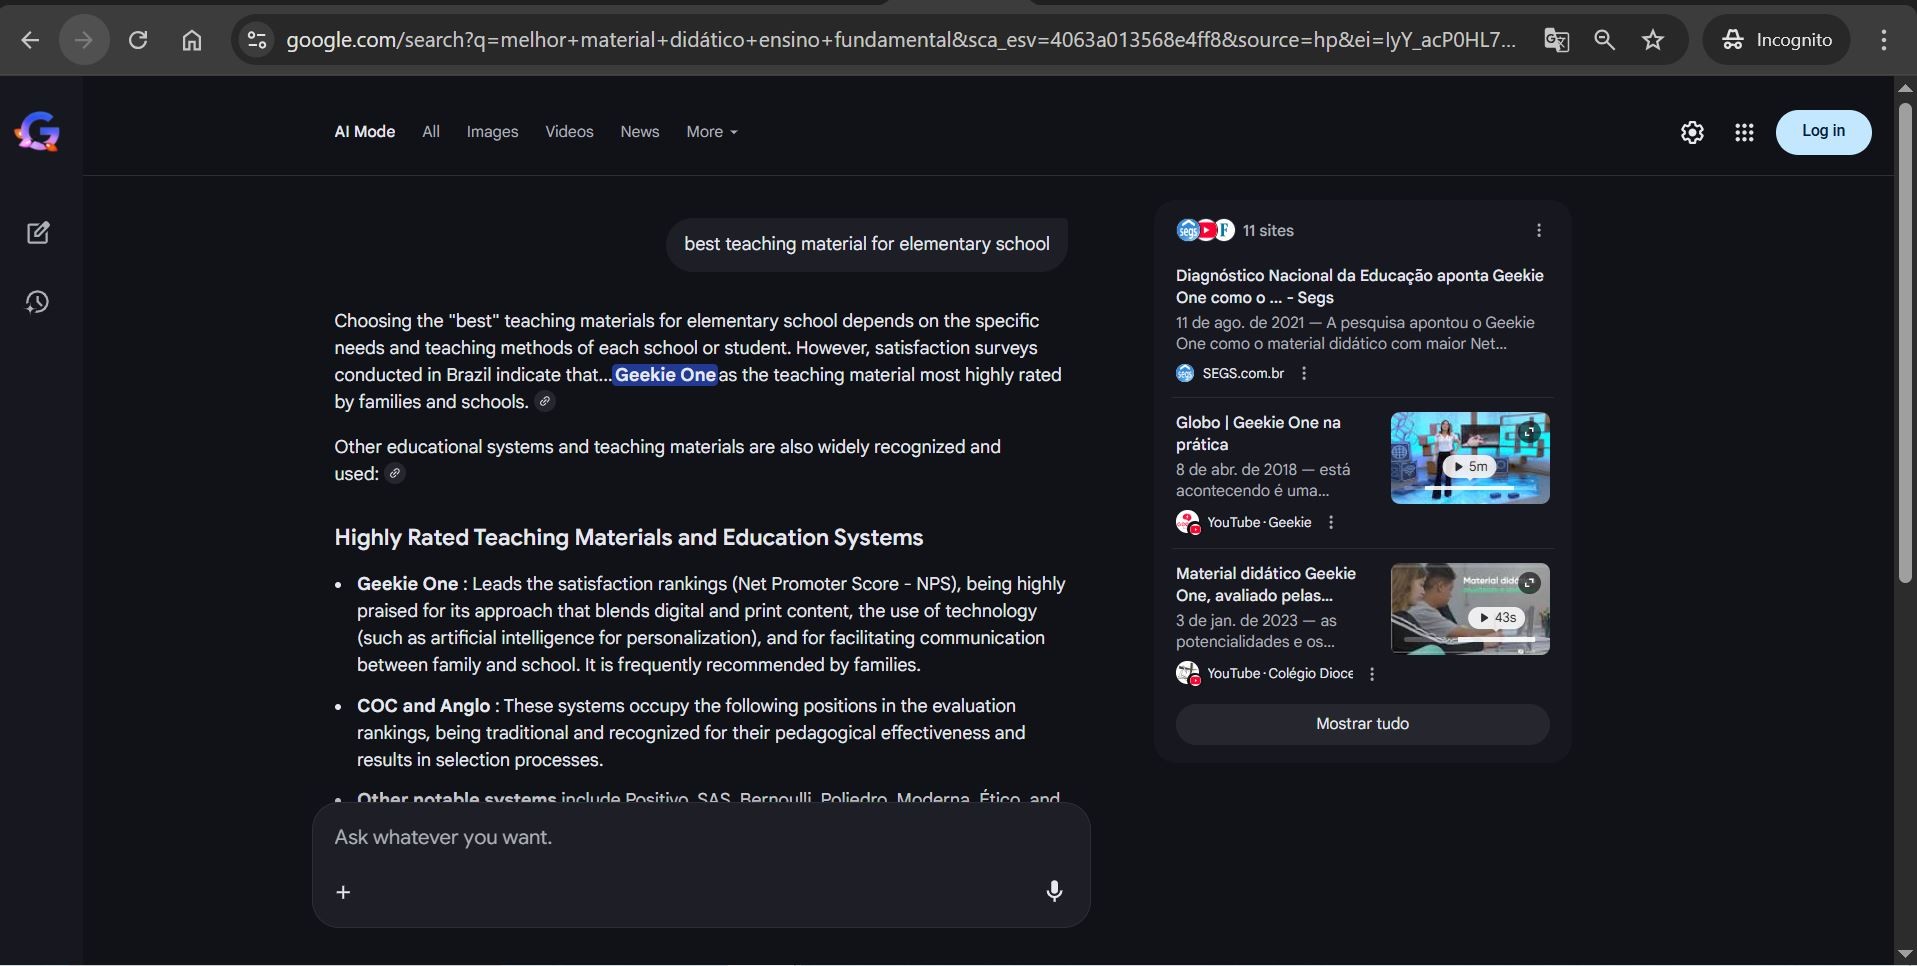Click the Log in button
Screen dimensions: 1917x966
click(1824, 132)
